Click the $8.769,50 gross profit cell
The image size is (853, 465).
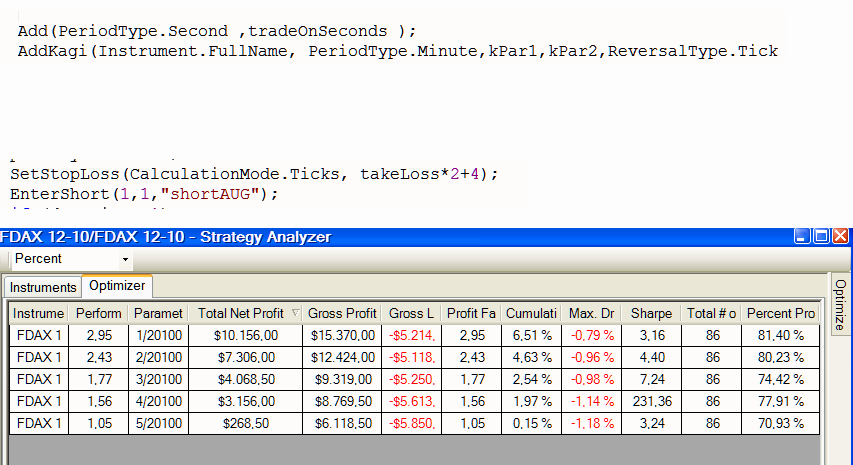(x=342, y=401)
